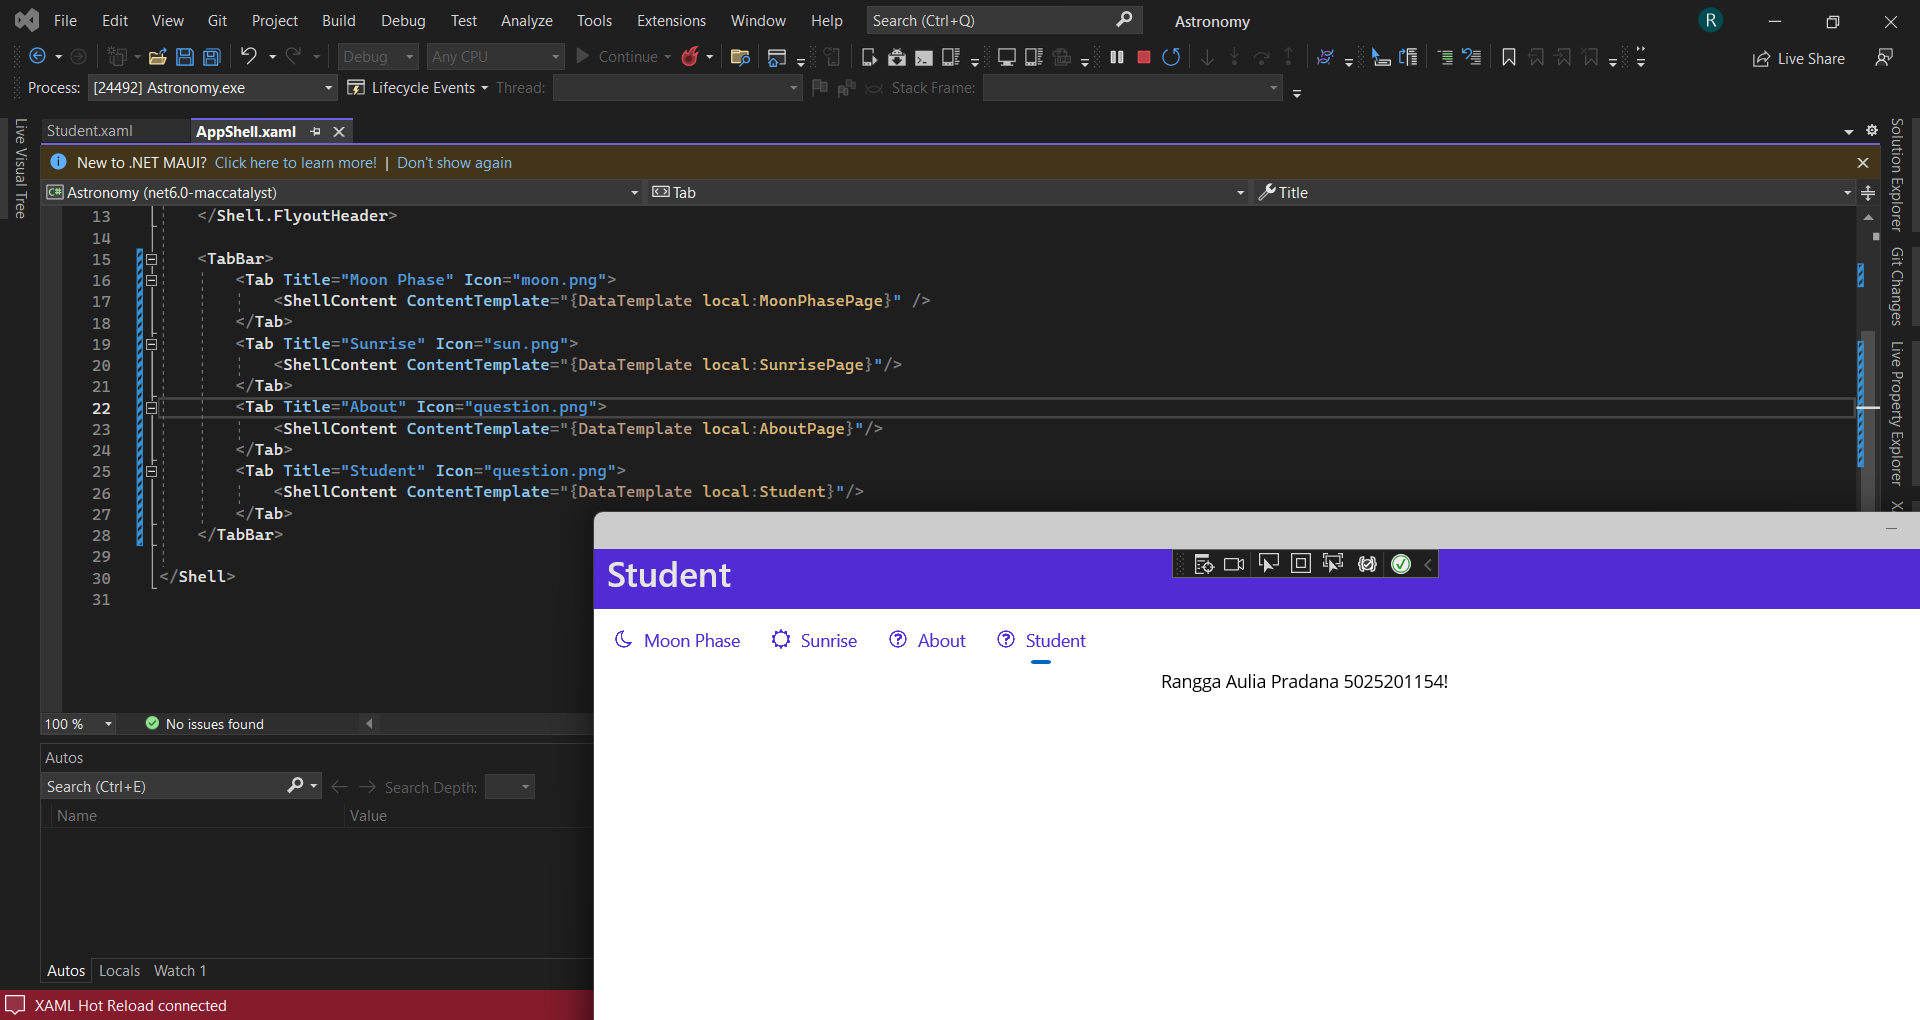
Task: Enable element selection in the running app toolbar
Action: click(1268, 563)
